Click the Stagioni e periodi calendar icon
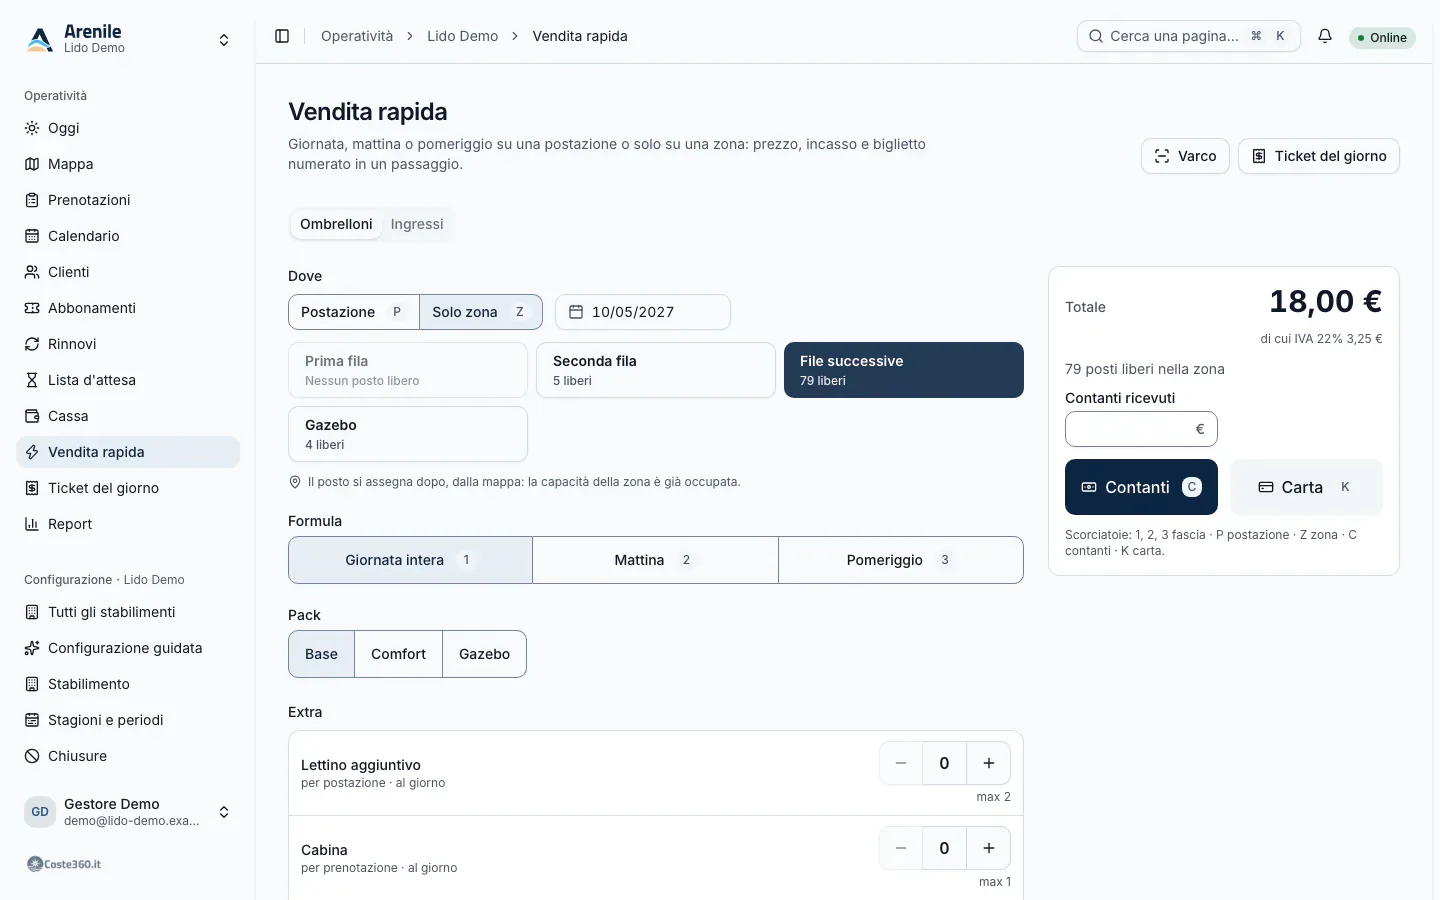The image size is (1440, 900). (x=32, y=720)
